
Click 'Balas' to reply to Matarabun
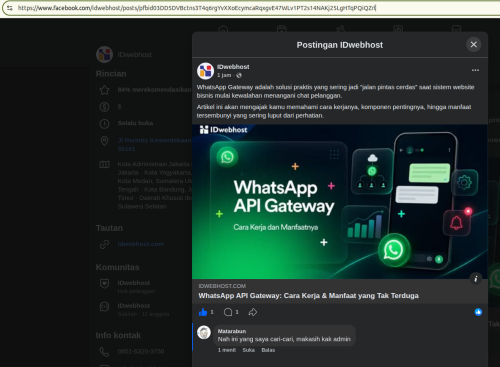point(268,350)
